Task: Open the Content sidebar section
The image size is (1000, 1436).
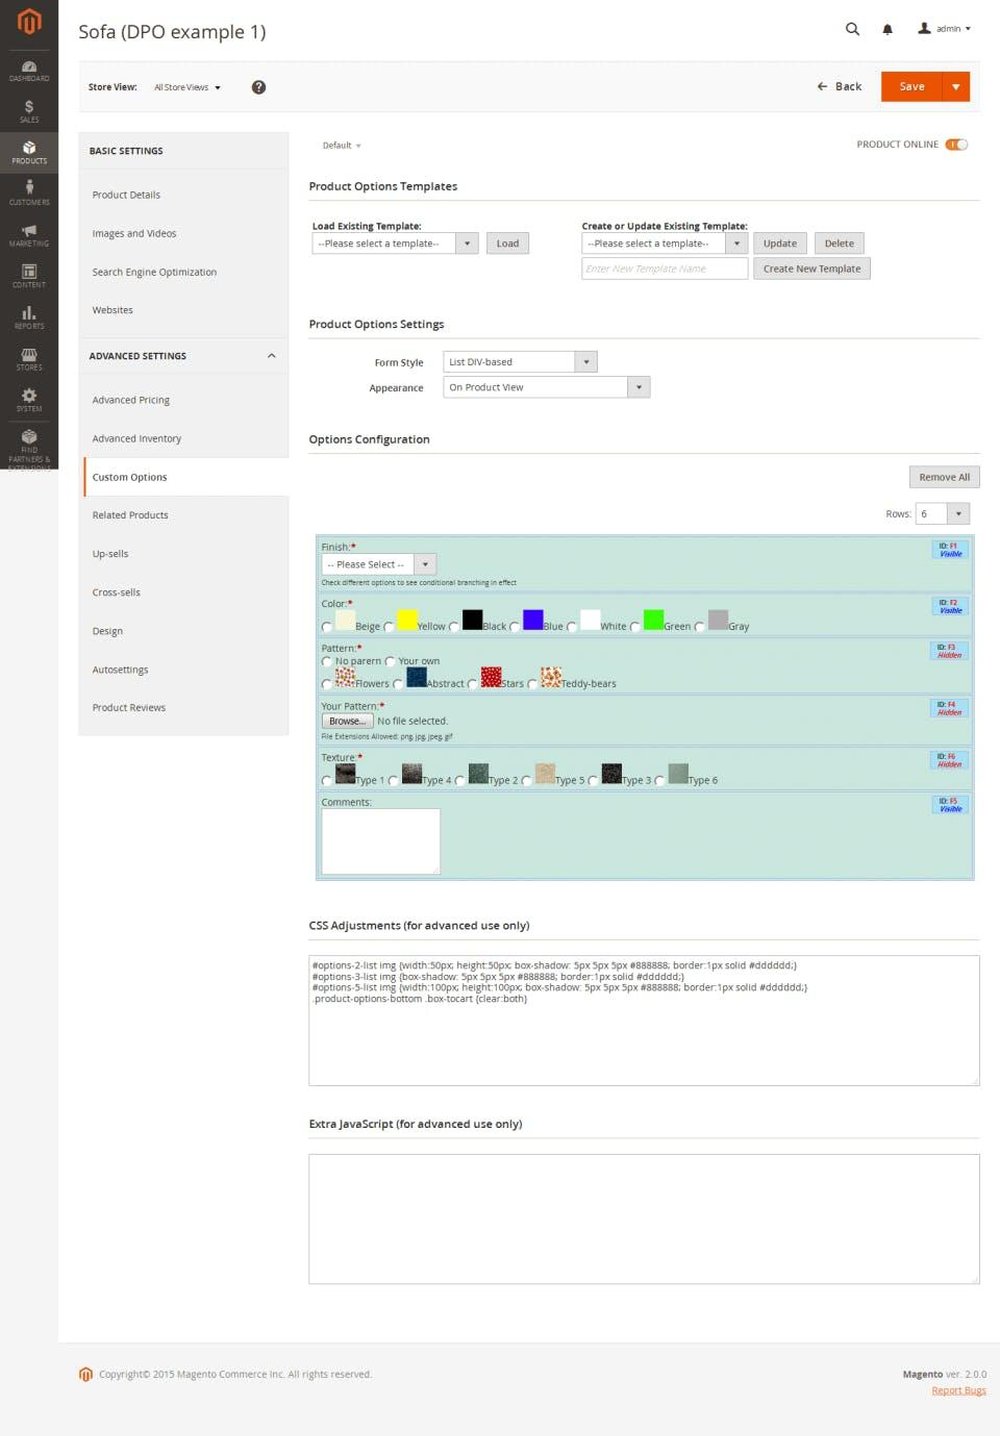Action: point(29,276)
